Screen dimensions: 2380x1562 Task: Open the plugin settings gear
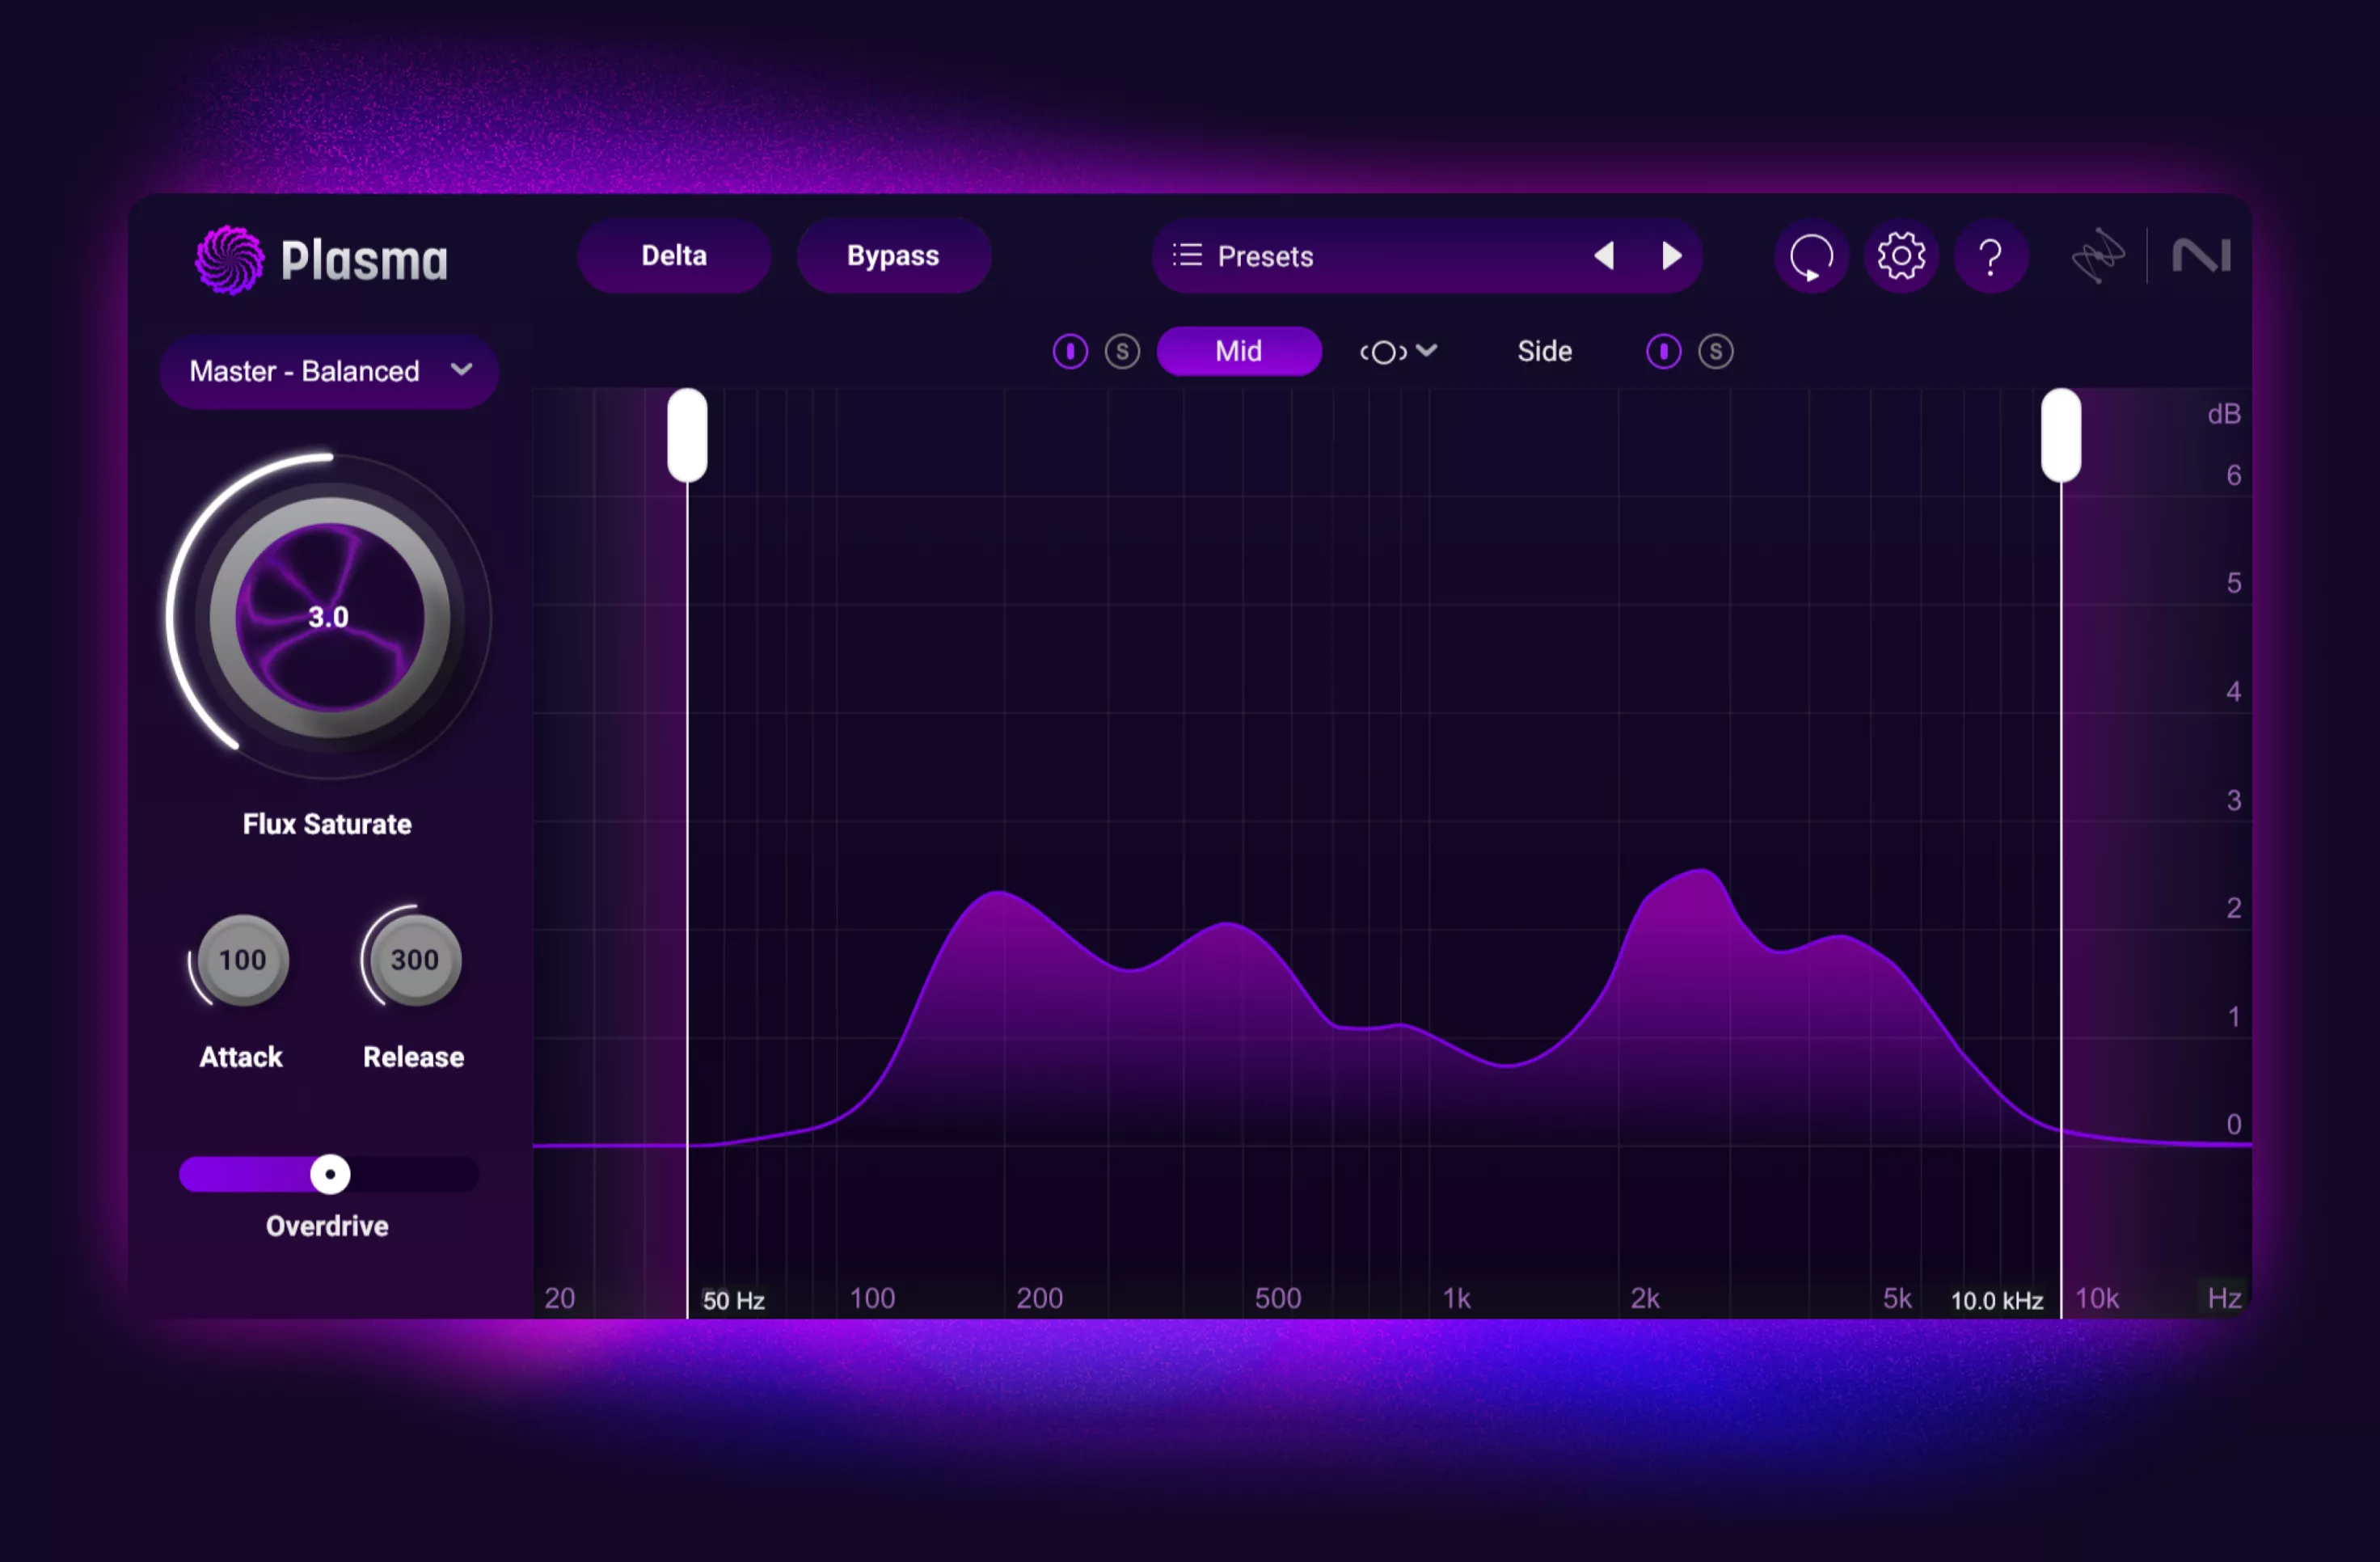coord(1901,257)
